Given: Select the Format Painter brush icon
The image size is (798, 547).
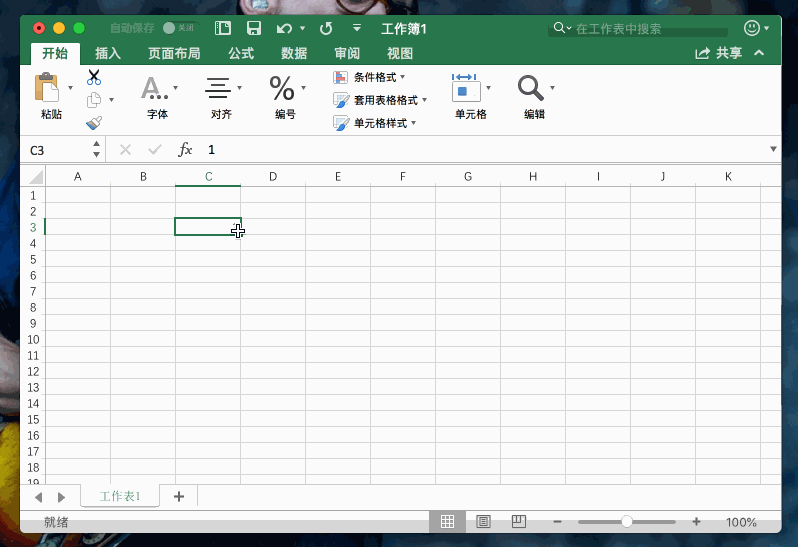Looking at the screenshot, I should click(x=94, y=123).
